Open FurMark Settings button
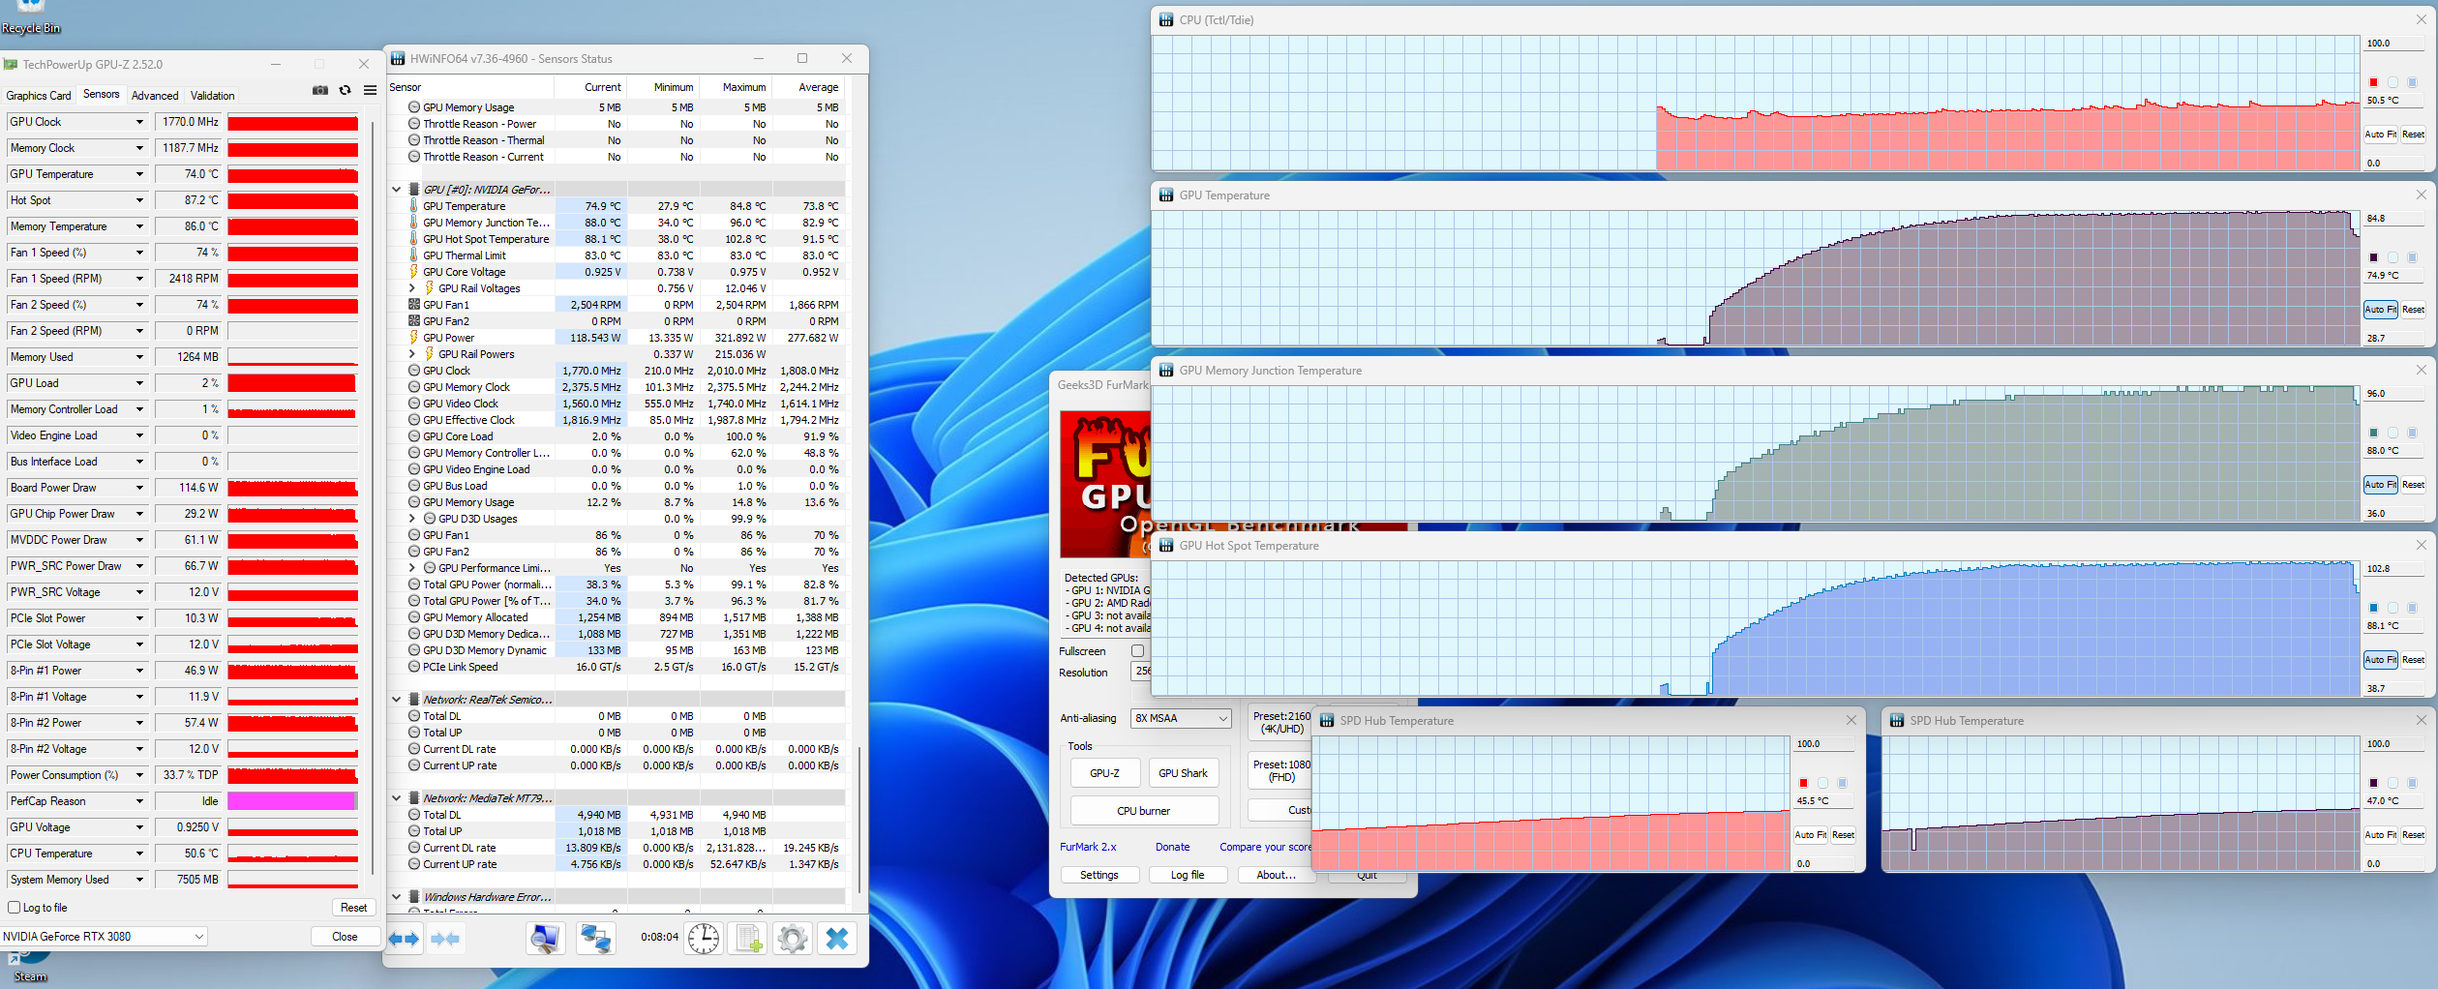2438x989 pixels. pyautogui.click(x=1099, y=875)
